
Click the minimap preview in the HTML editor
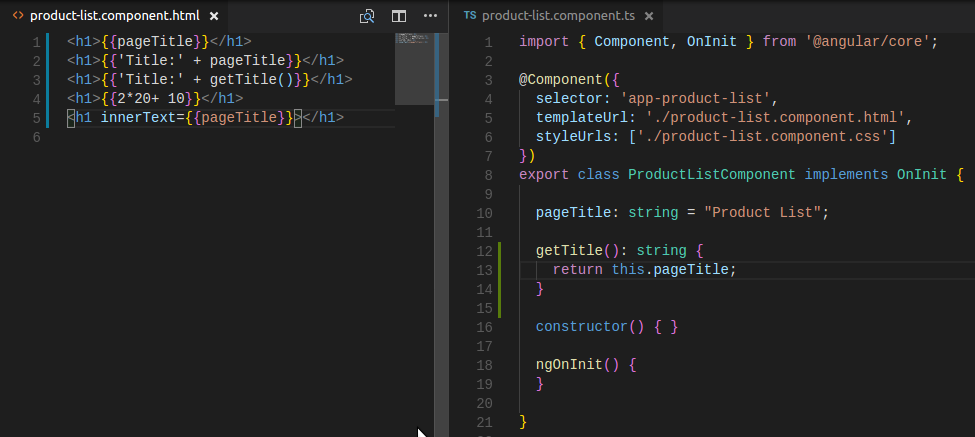pos(414,68)
